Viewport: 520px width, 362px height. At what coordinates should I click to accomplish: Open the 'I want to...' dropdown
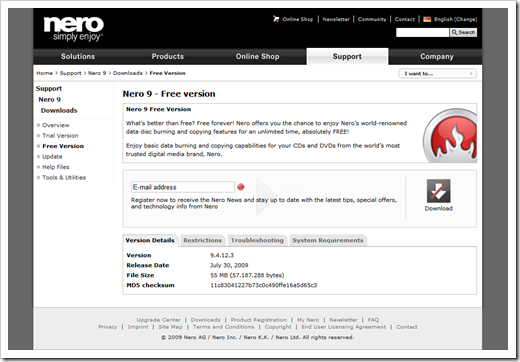(438, 73)
